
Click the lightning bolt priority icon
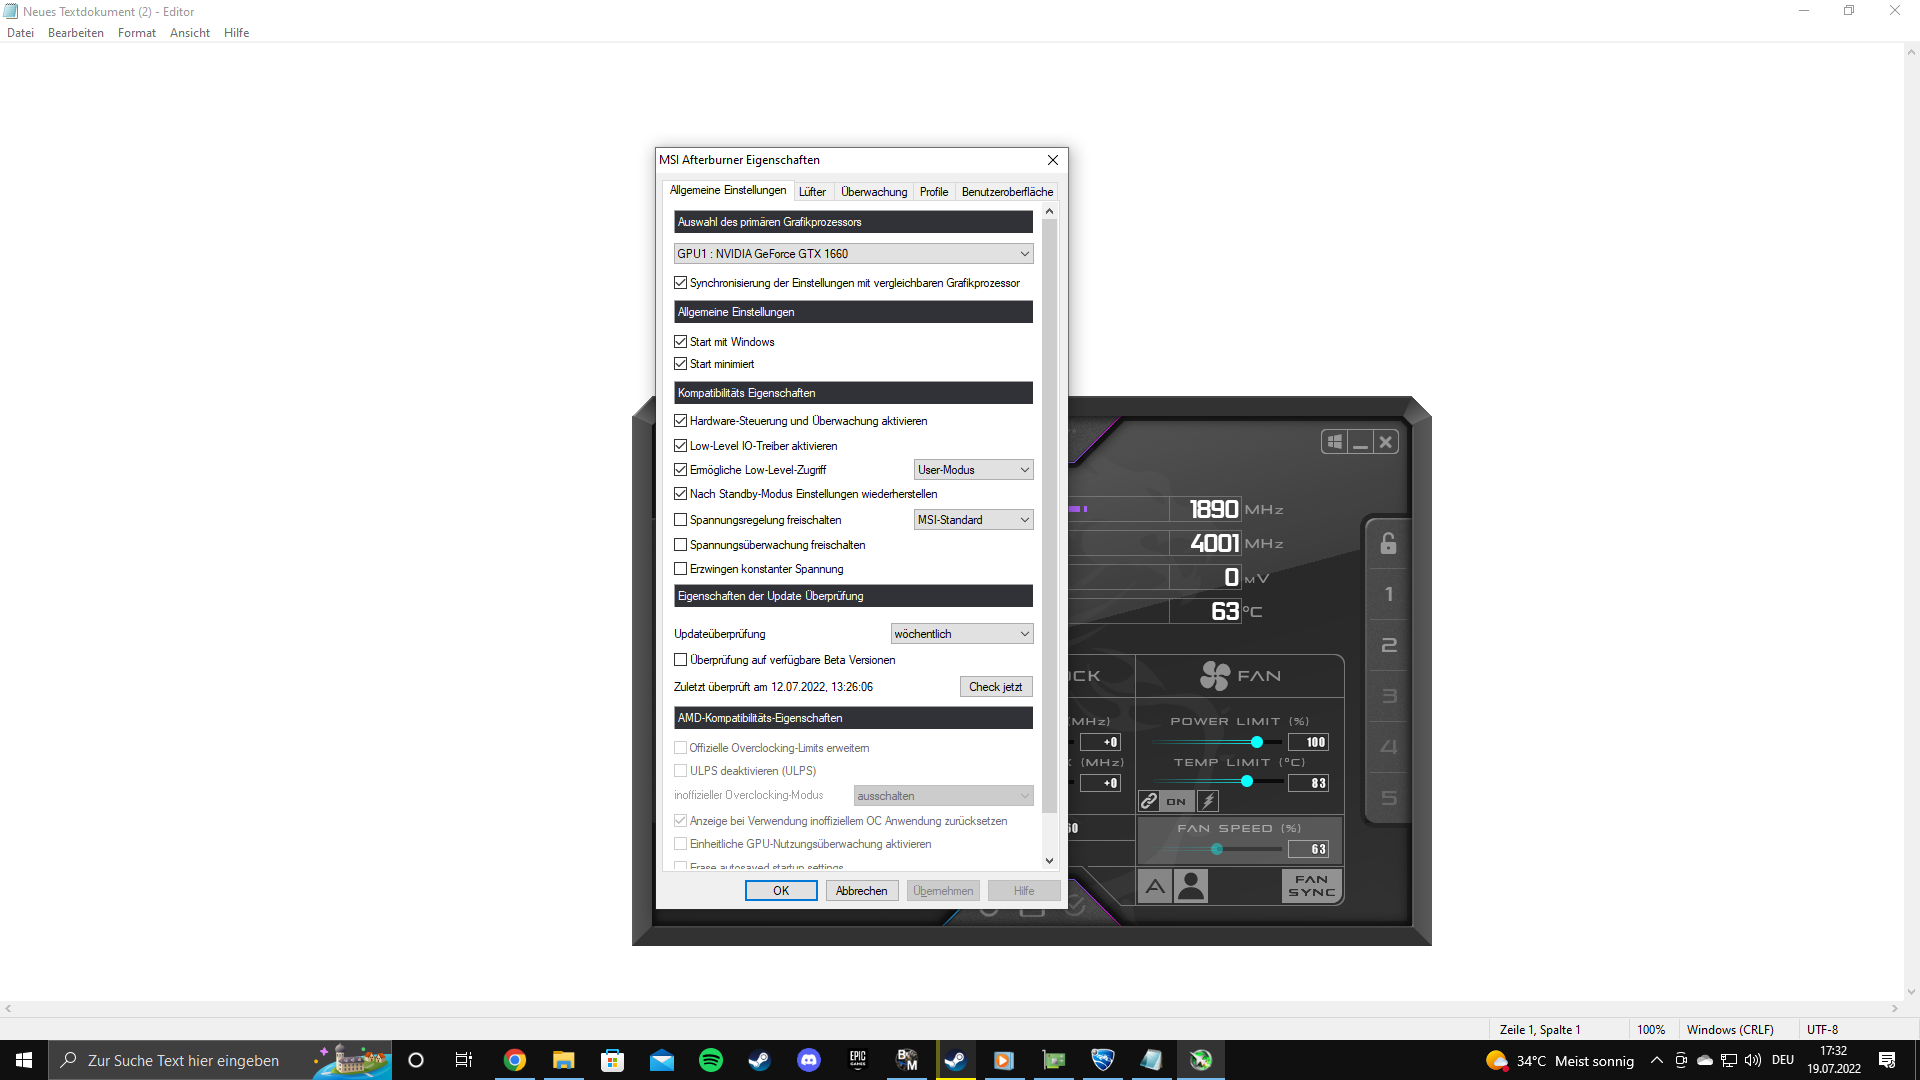pyautogui.click(x=1208, y=801)
